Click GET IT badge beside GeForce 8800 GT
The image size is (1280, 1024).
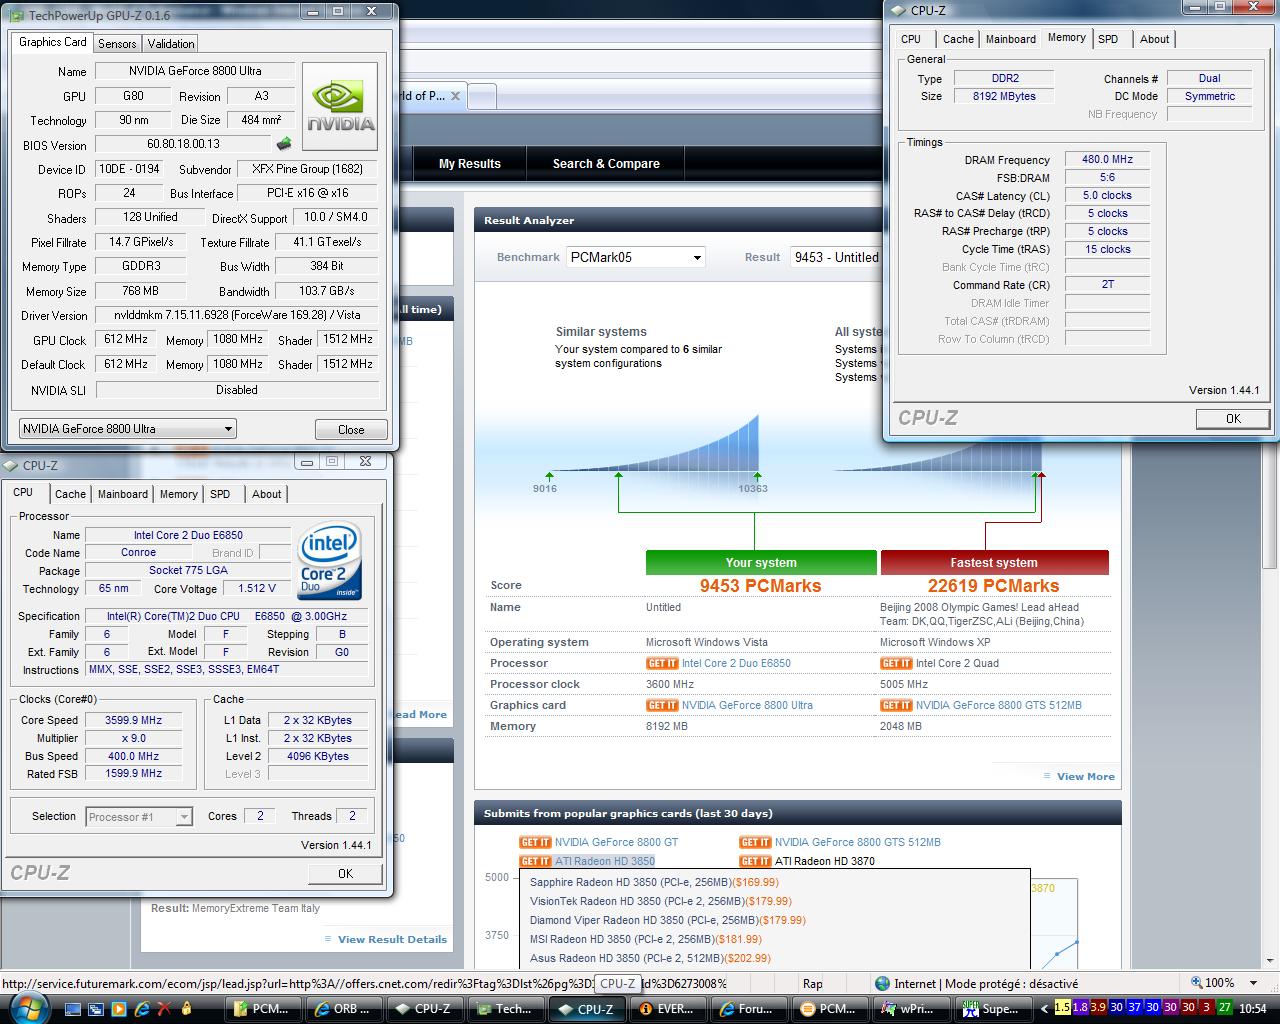[535, 842]
